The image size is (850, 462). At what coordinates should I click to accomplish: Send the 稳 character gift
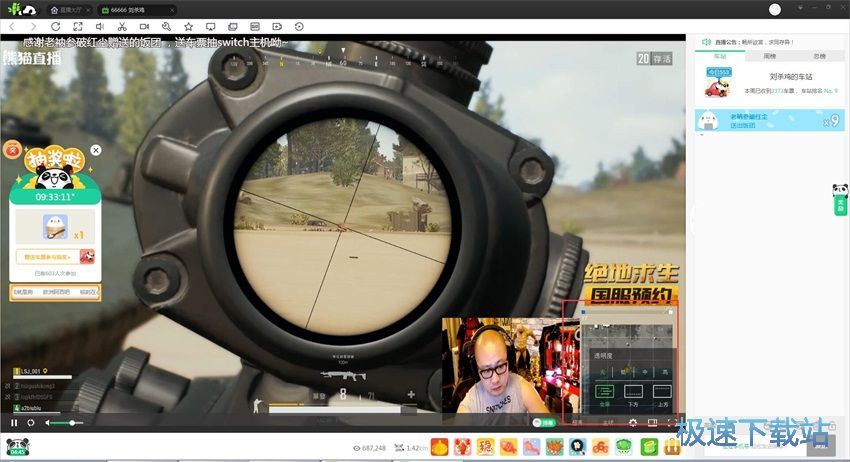coord(486,447)
